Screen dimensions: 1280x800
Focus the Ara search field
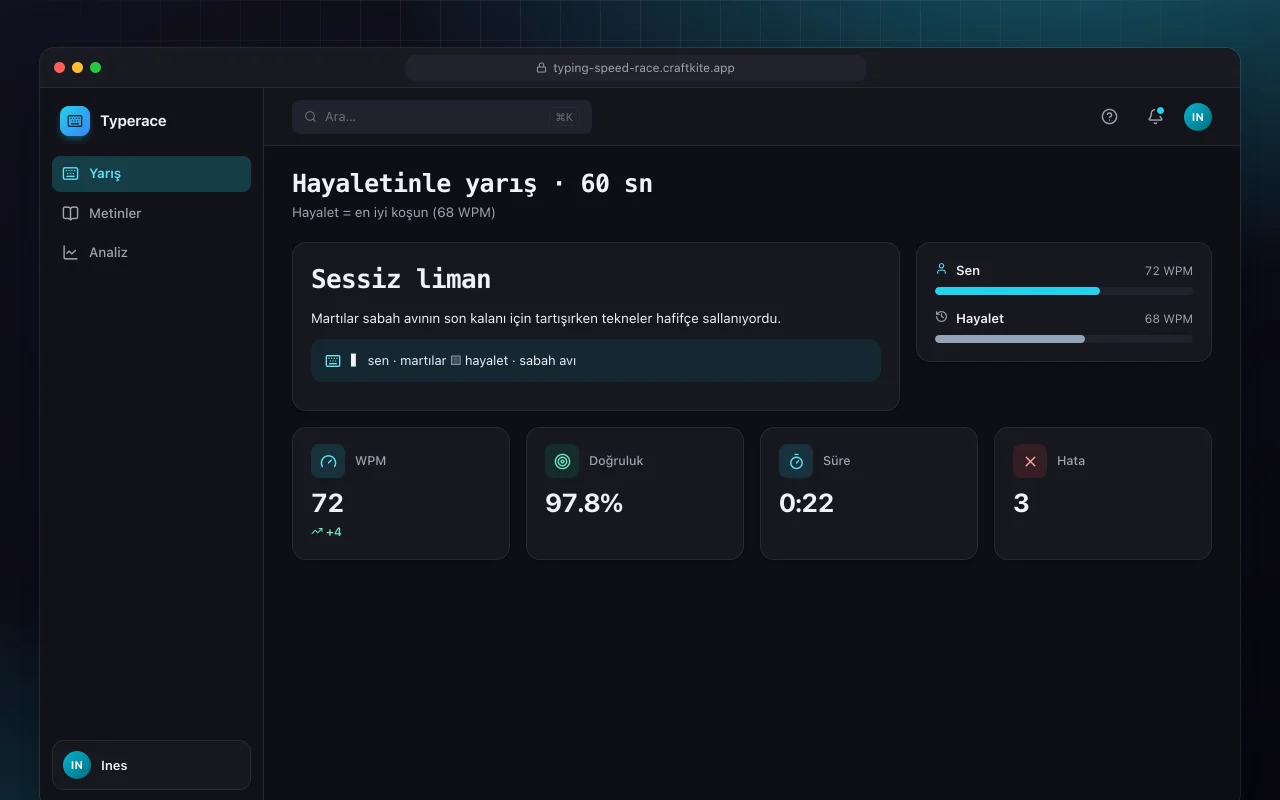click(442, 117)
